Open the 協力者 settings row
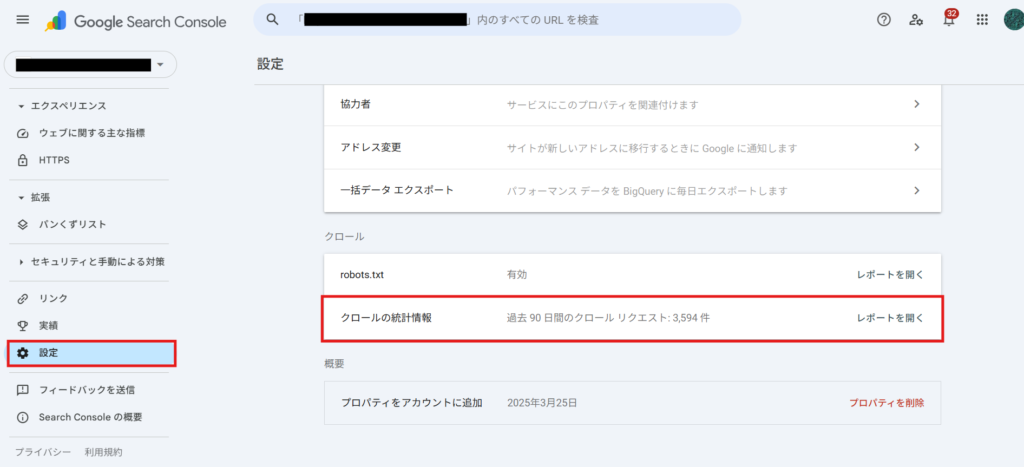Image resolution: width=1024 pixels, height=467 pixels. tap(632, 105)
